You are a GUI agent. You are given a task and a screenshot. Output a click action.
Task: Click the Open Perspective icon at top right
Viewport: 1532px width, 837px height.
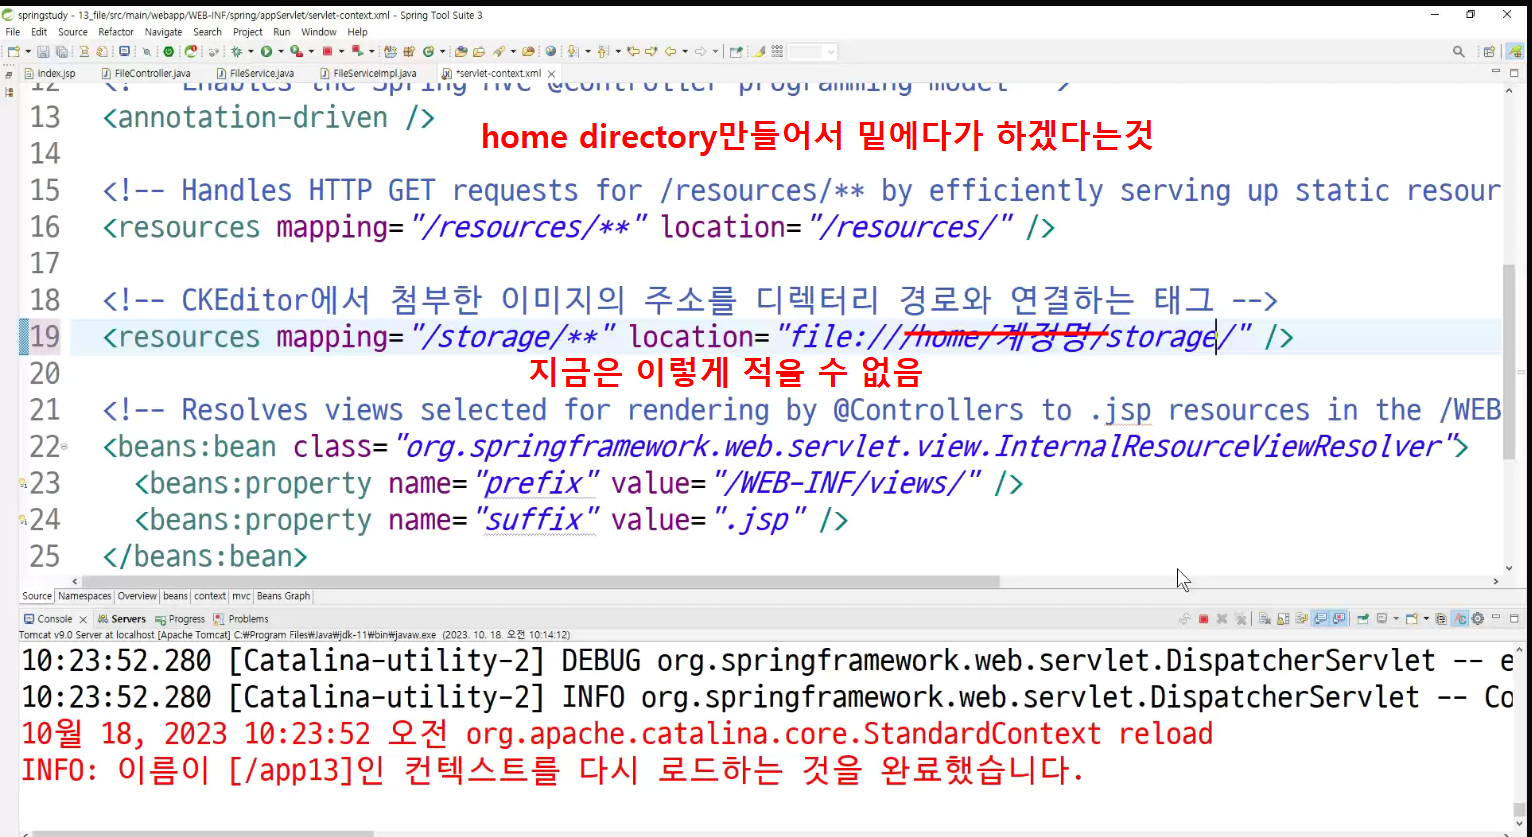[1489, 52]
